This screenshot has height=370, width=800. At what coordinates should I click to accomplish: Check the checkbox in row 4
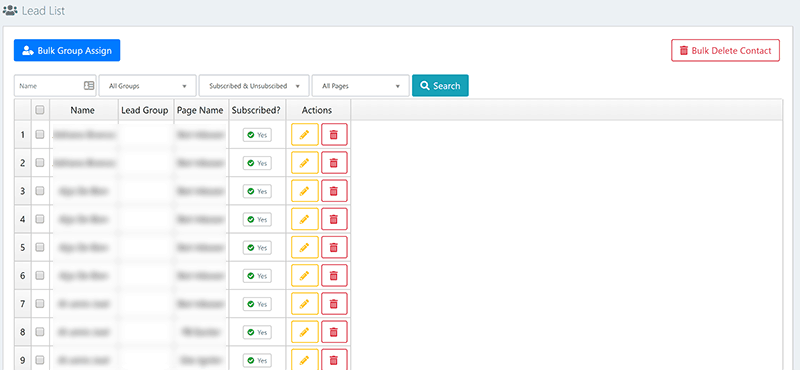40,219
